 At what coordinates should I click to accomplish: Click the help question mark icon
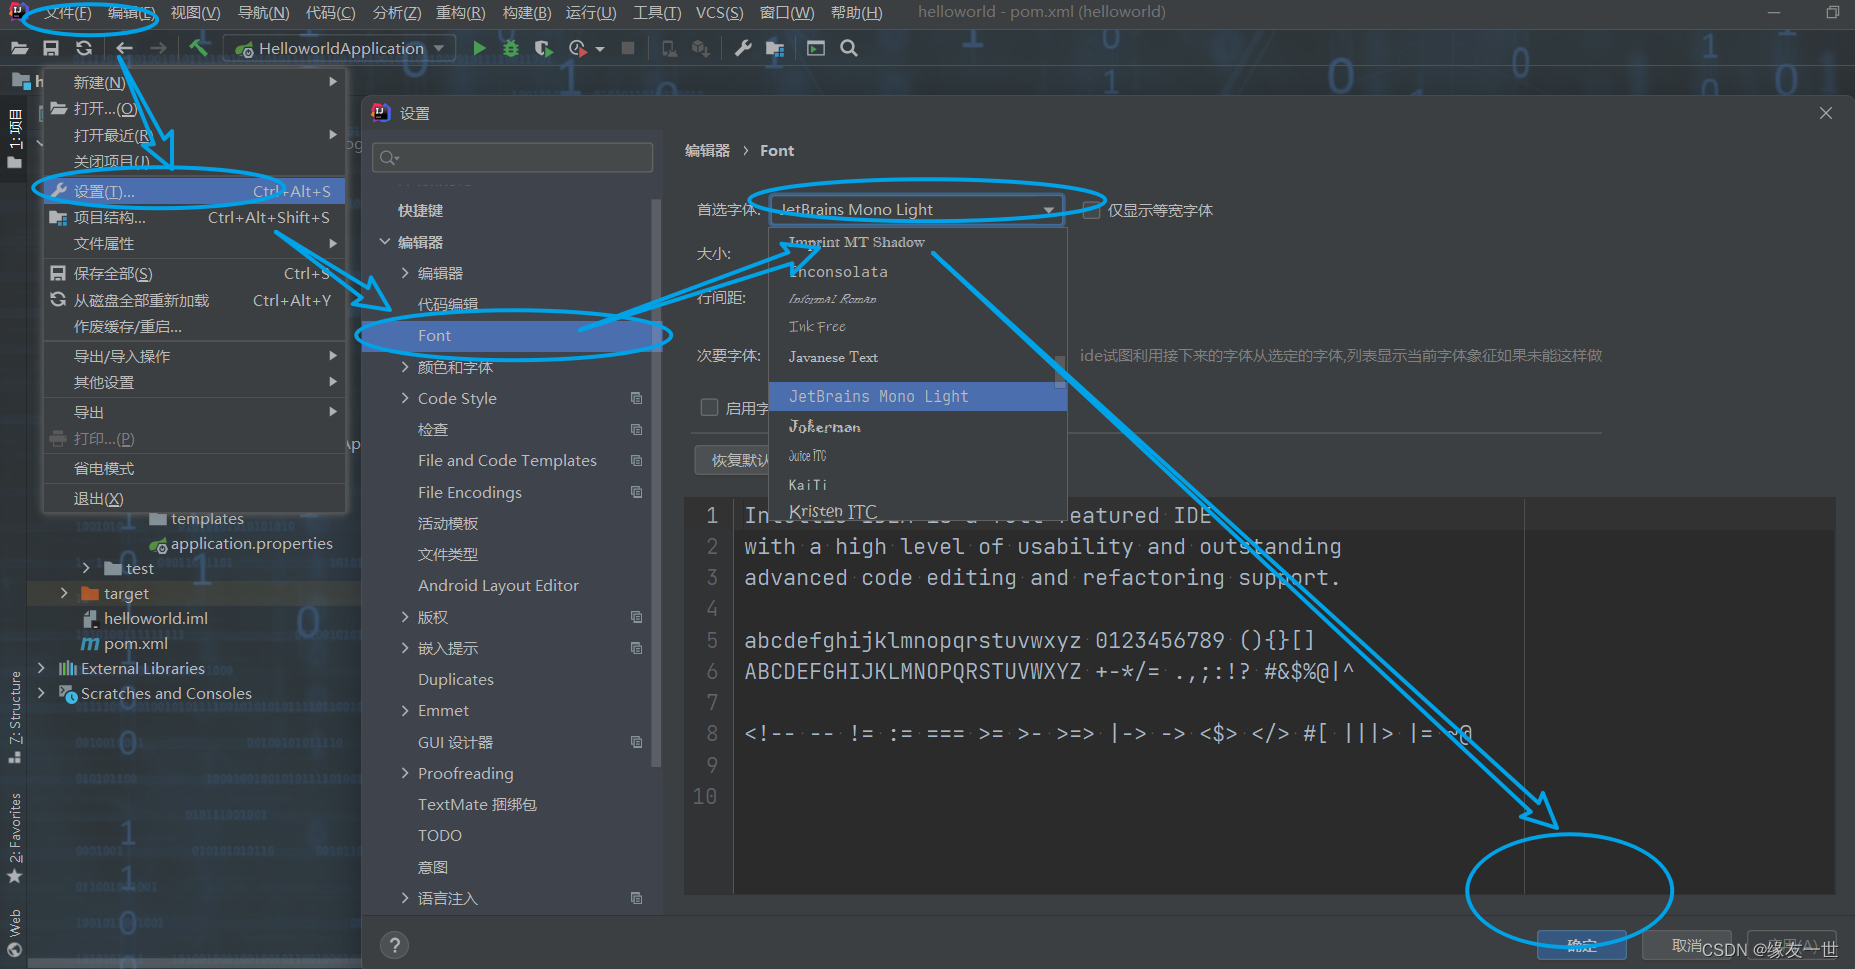tap(395, 945)
